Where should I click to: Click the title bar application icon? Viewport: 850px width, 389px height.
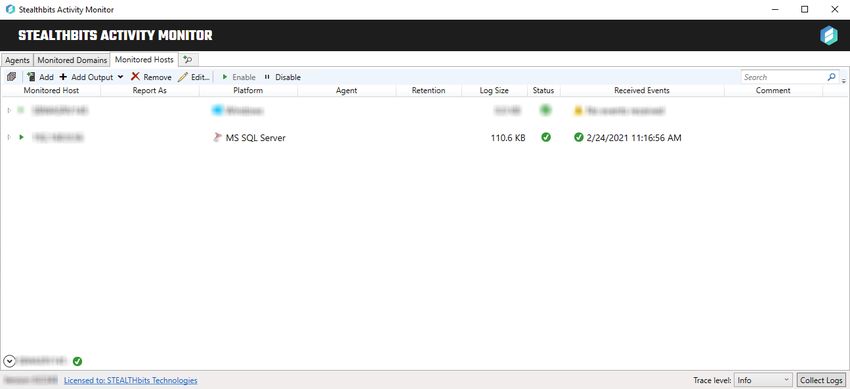[x=10, y=9]
